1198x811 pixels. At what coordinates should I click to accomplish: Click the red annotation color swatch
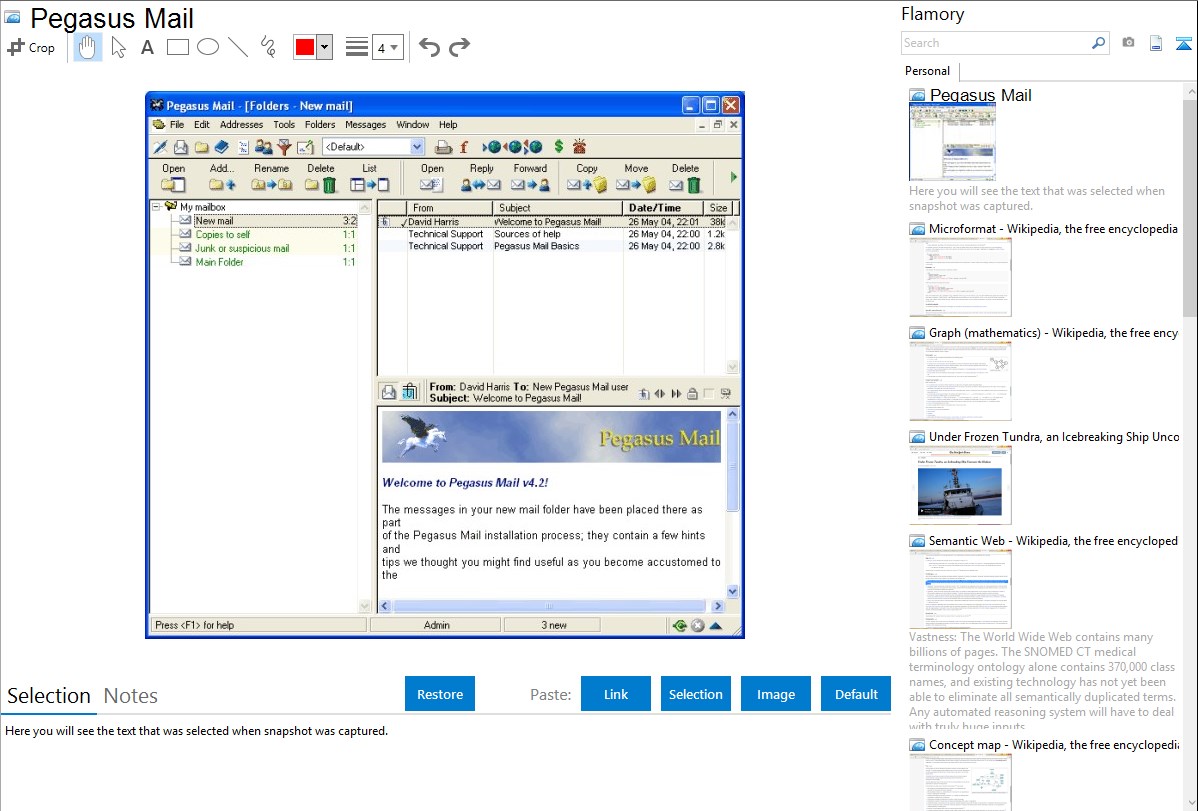(305, 47)
